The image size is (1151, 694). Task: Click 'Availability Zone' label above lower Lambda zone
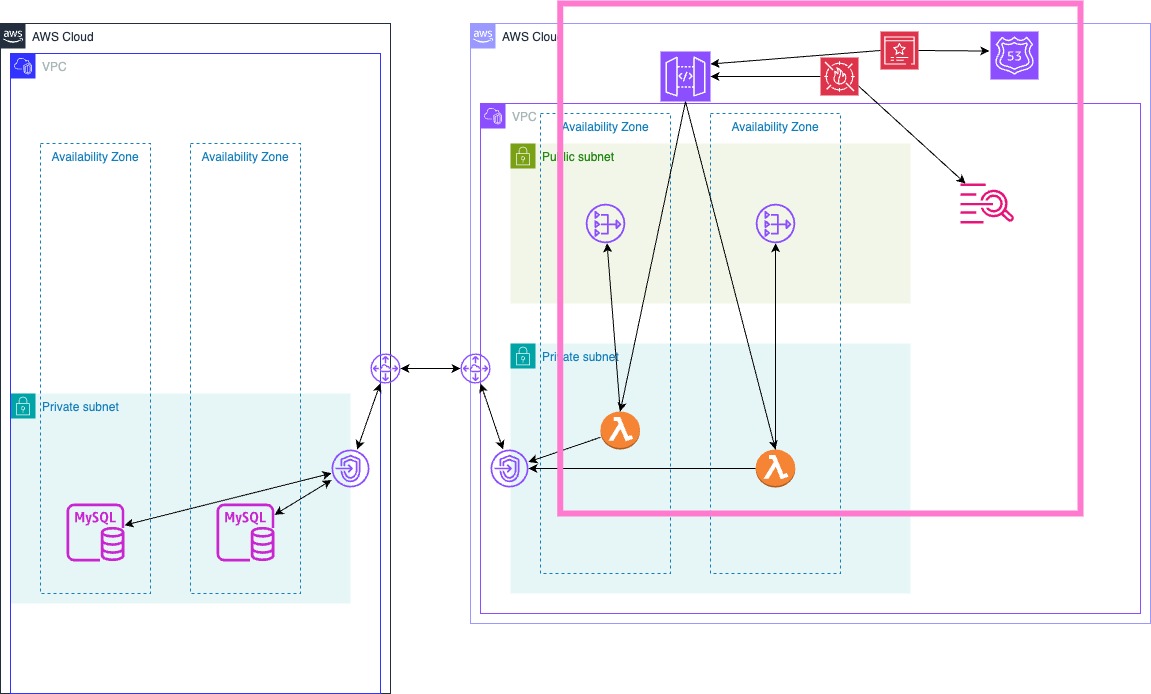pyautogui.click(x=774, y=127)
